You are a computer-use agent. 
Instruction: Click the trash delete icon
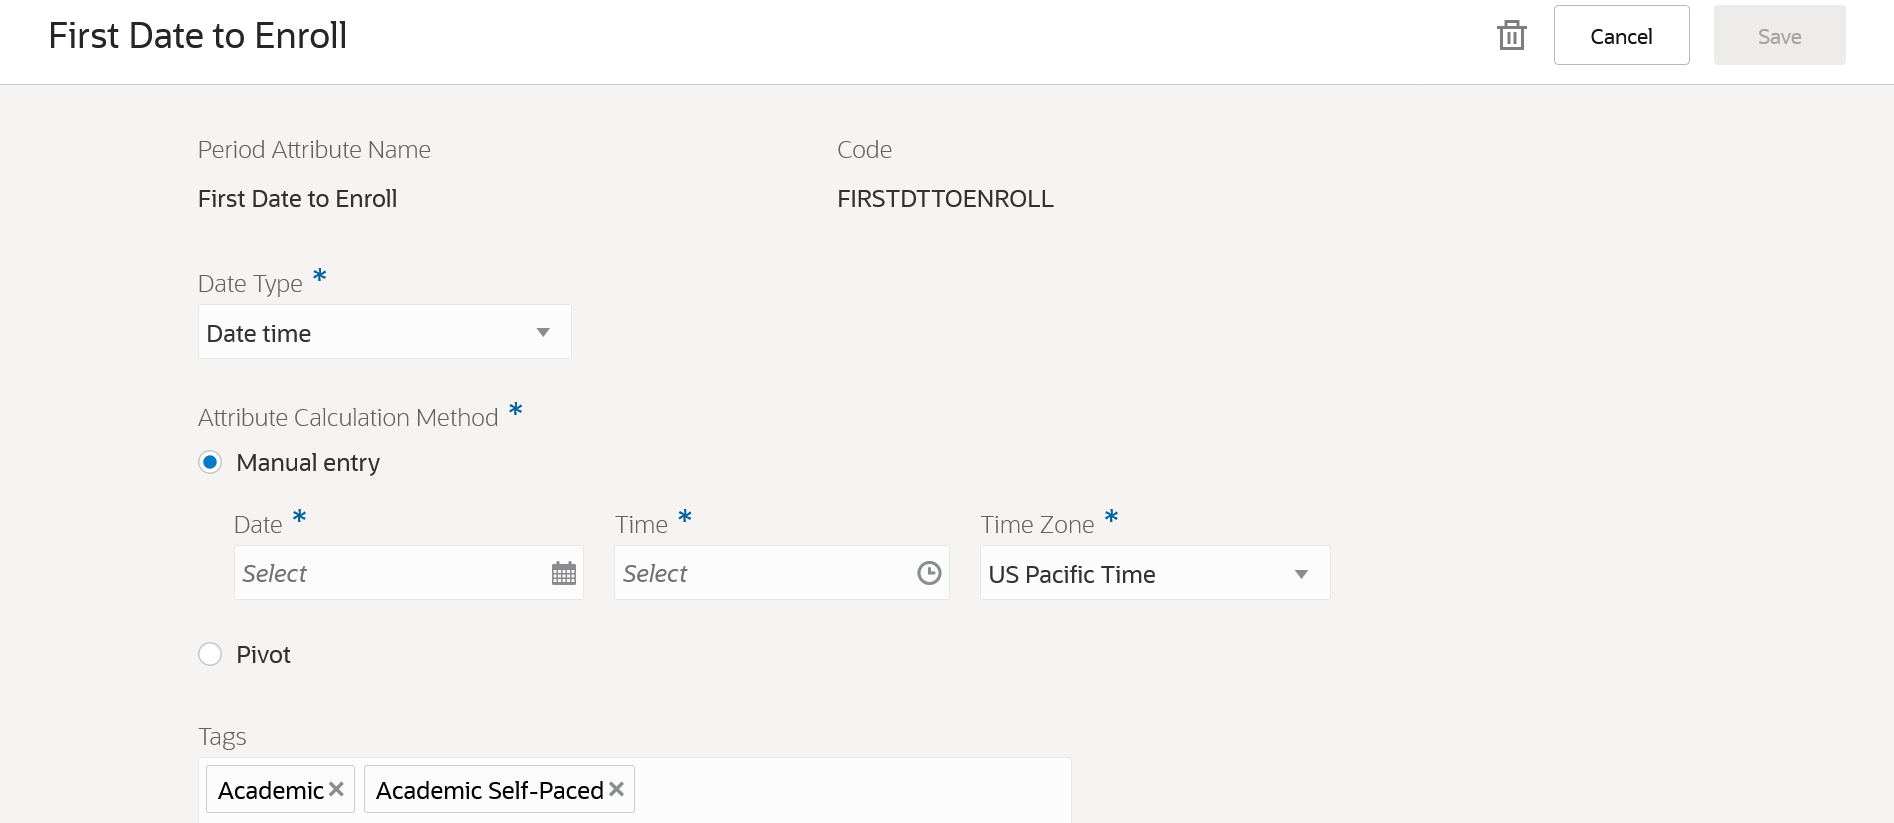(1511, 36)
